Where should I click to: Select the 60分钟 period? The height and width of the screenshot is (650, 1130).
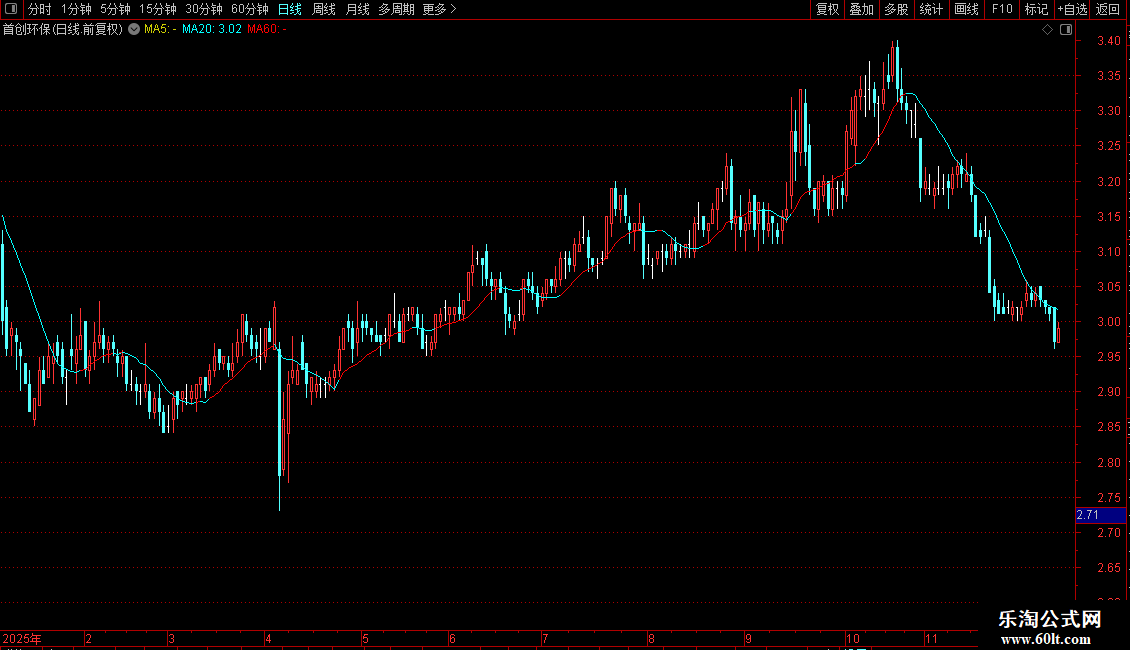tap(250, 9)
